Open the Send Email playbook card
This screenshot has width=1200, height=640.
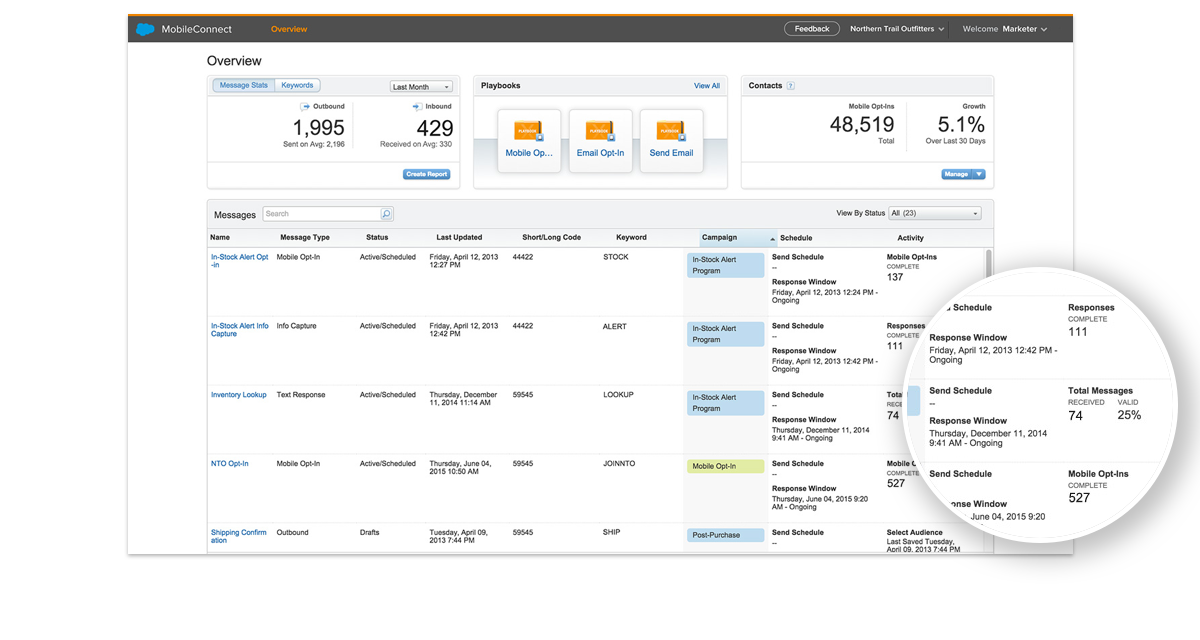[x=671, y=141]
